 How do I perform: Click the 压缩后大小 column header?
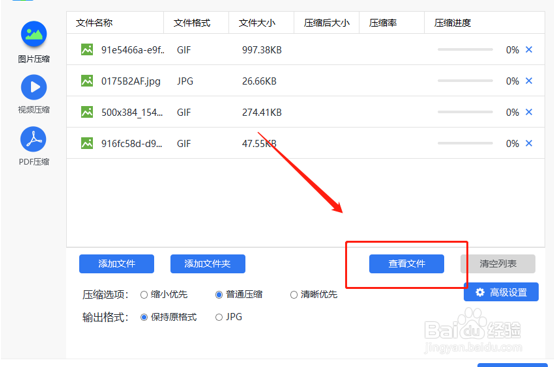[327, 23]
